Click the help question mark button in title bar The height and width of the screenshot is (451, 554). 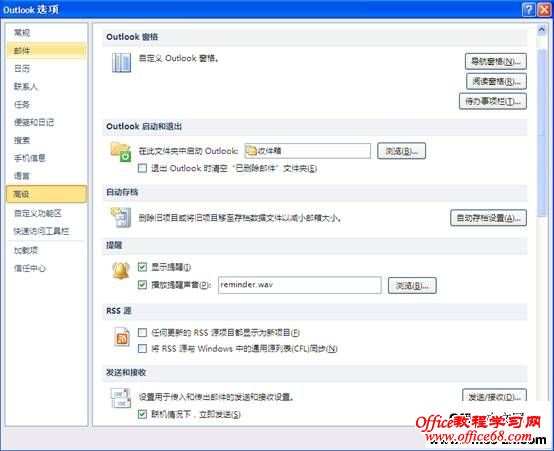pyautogui.click(x=529, y=10)
